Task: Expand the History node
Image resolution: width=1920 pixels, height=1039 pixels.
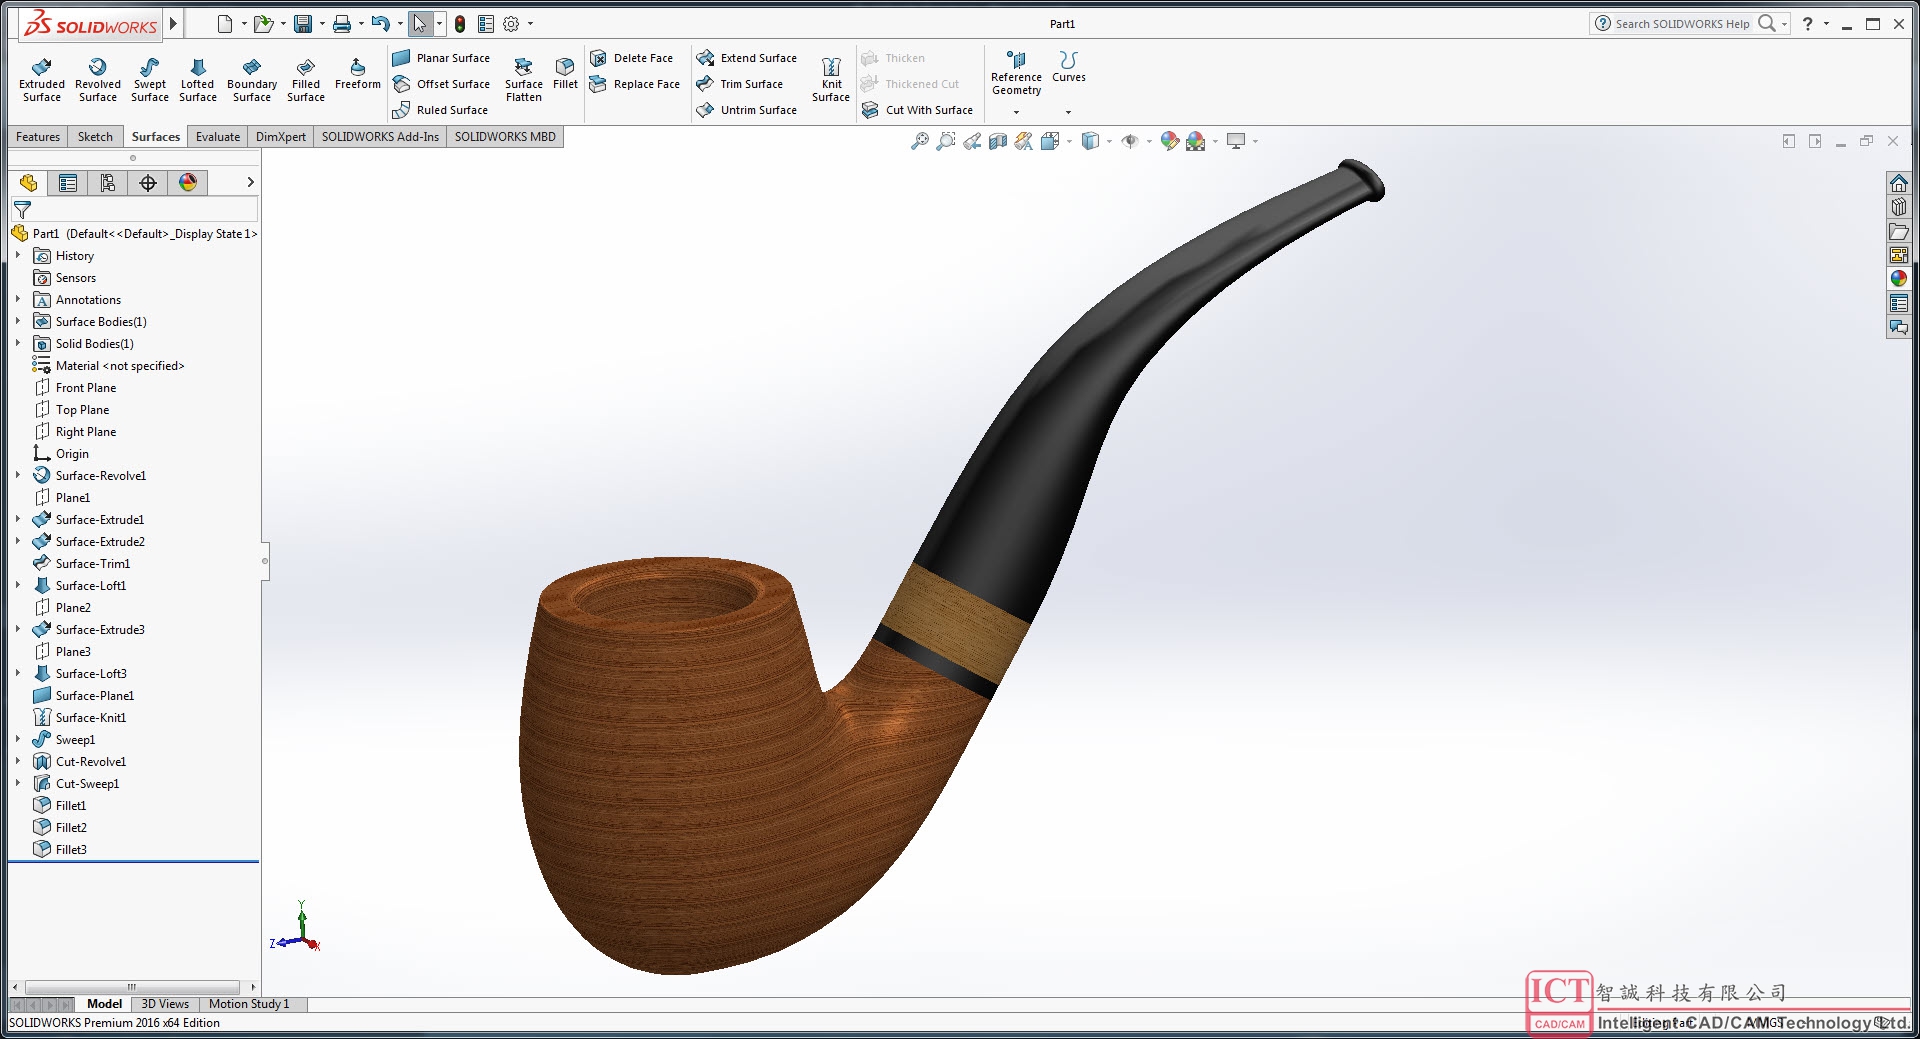Action: tap(18, 256)
